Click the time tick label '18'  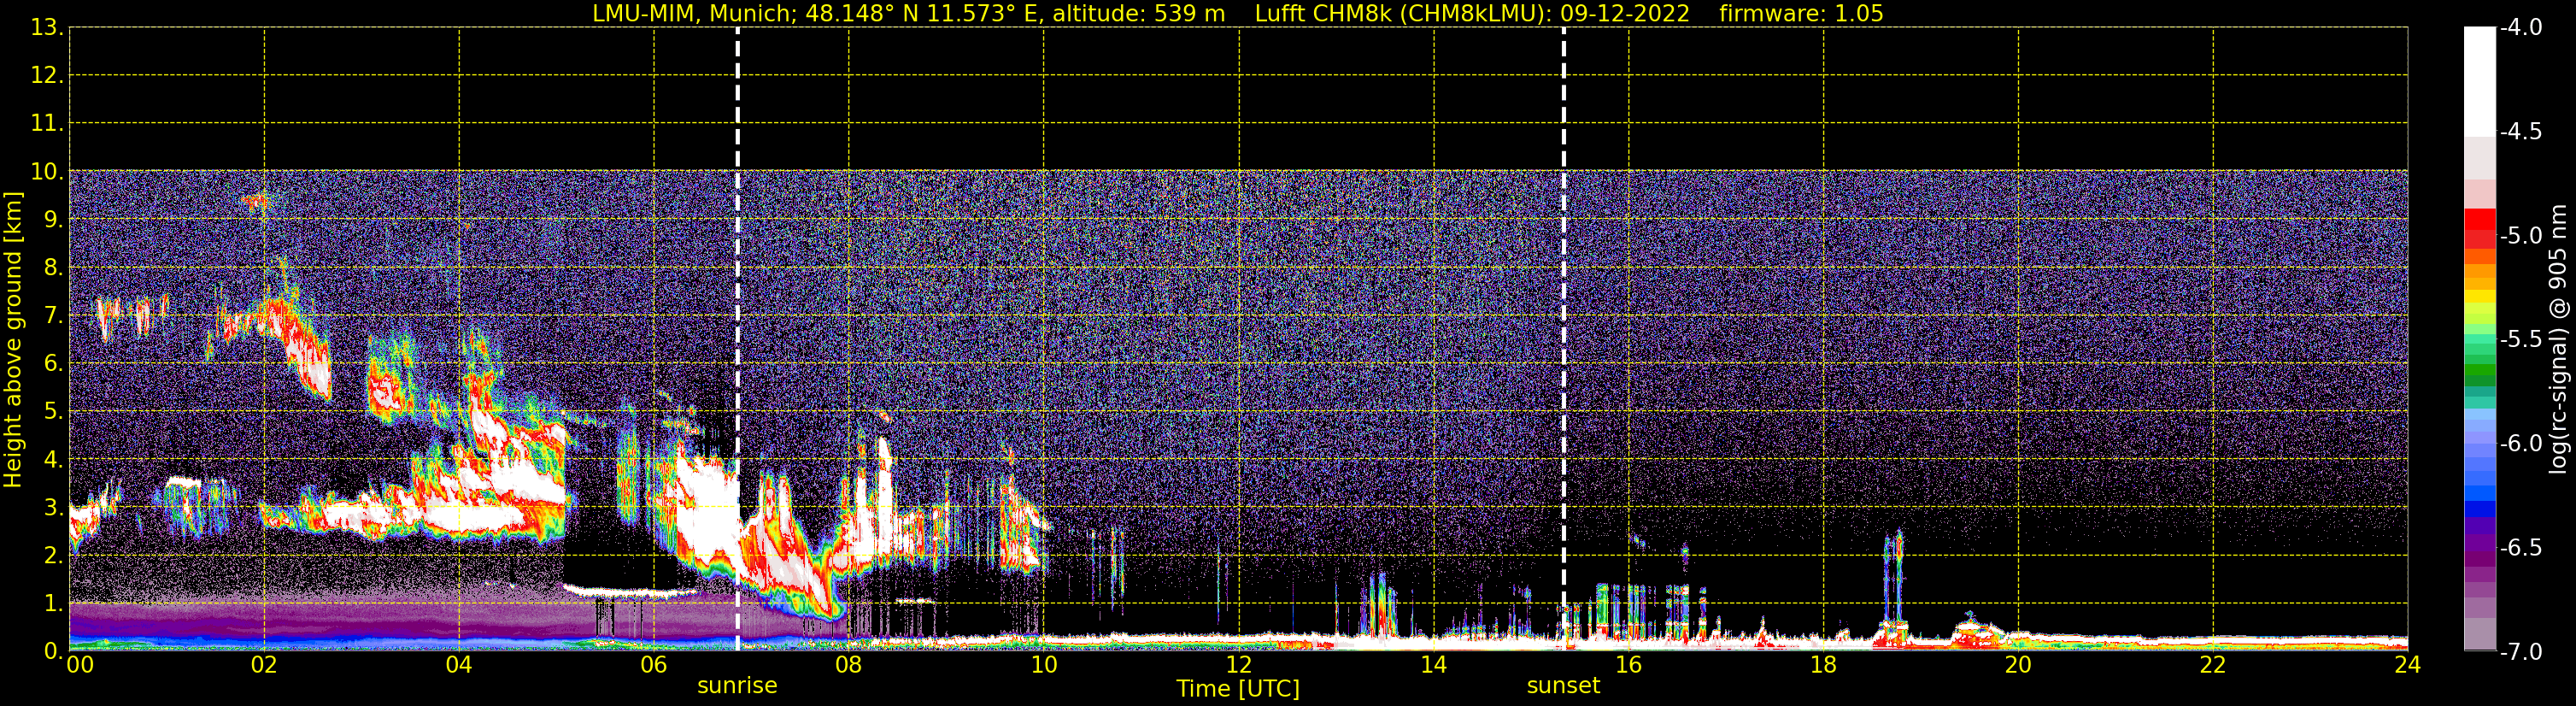(x=1824, y=666)
